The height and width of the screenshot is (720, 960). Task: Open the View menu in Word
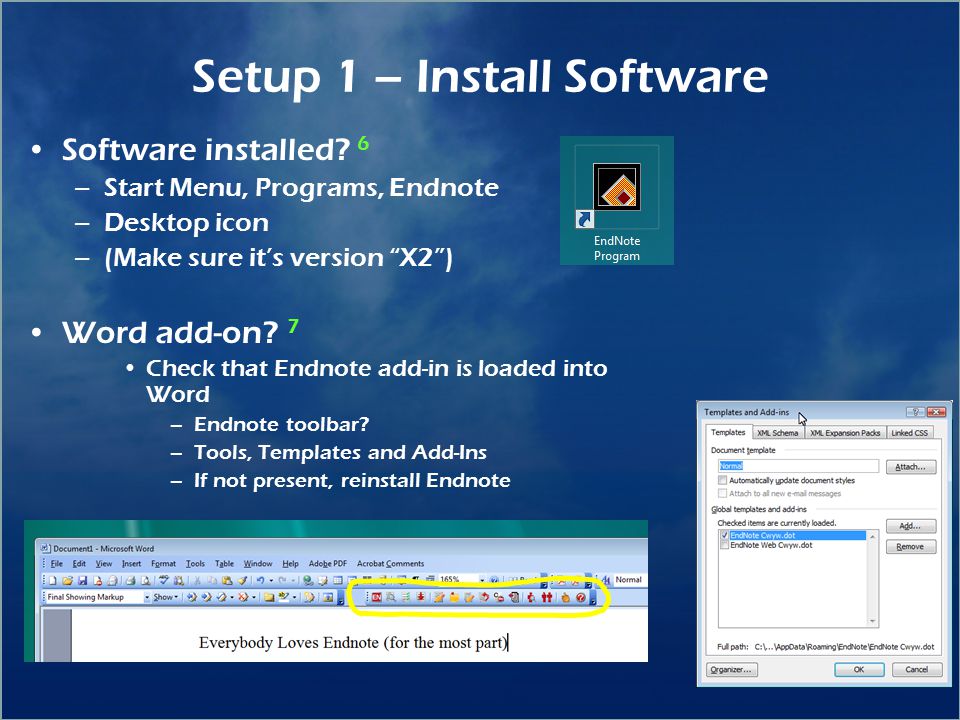(103, 564)
